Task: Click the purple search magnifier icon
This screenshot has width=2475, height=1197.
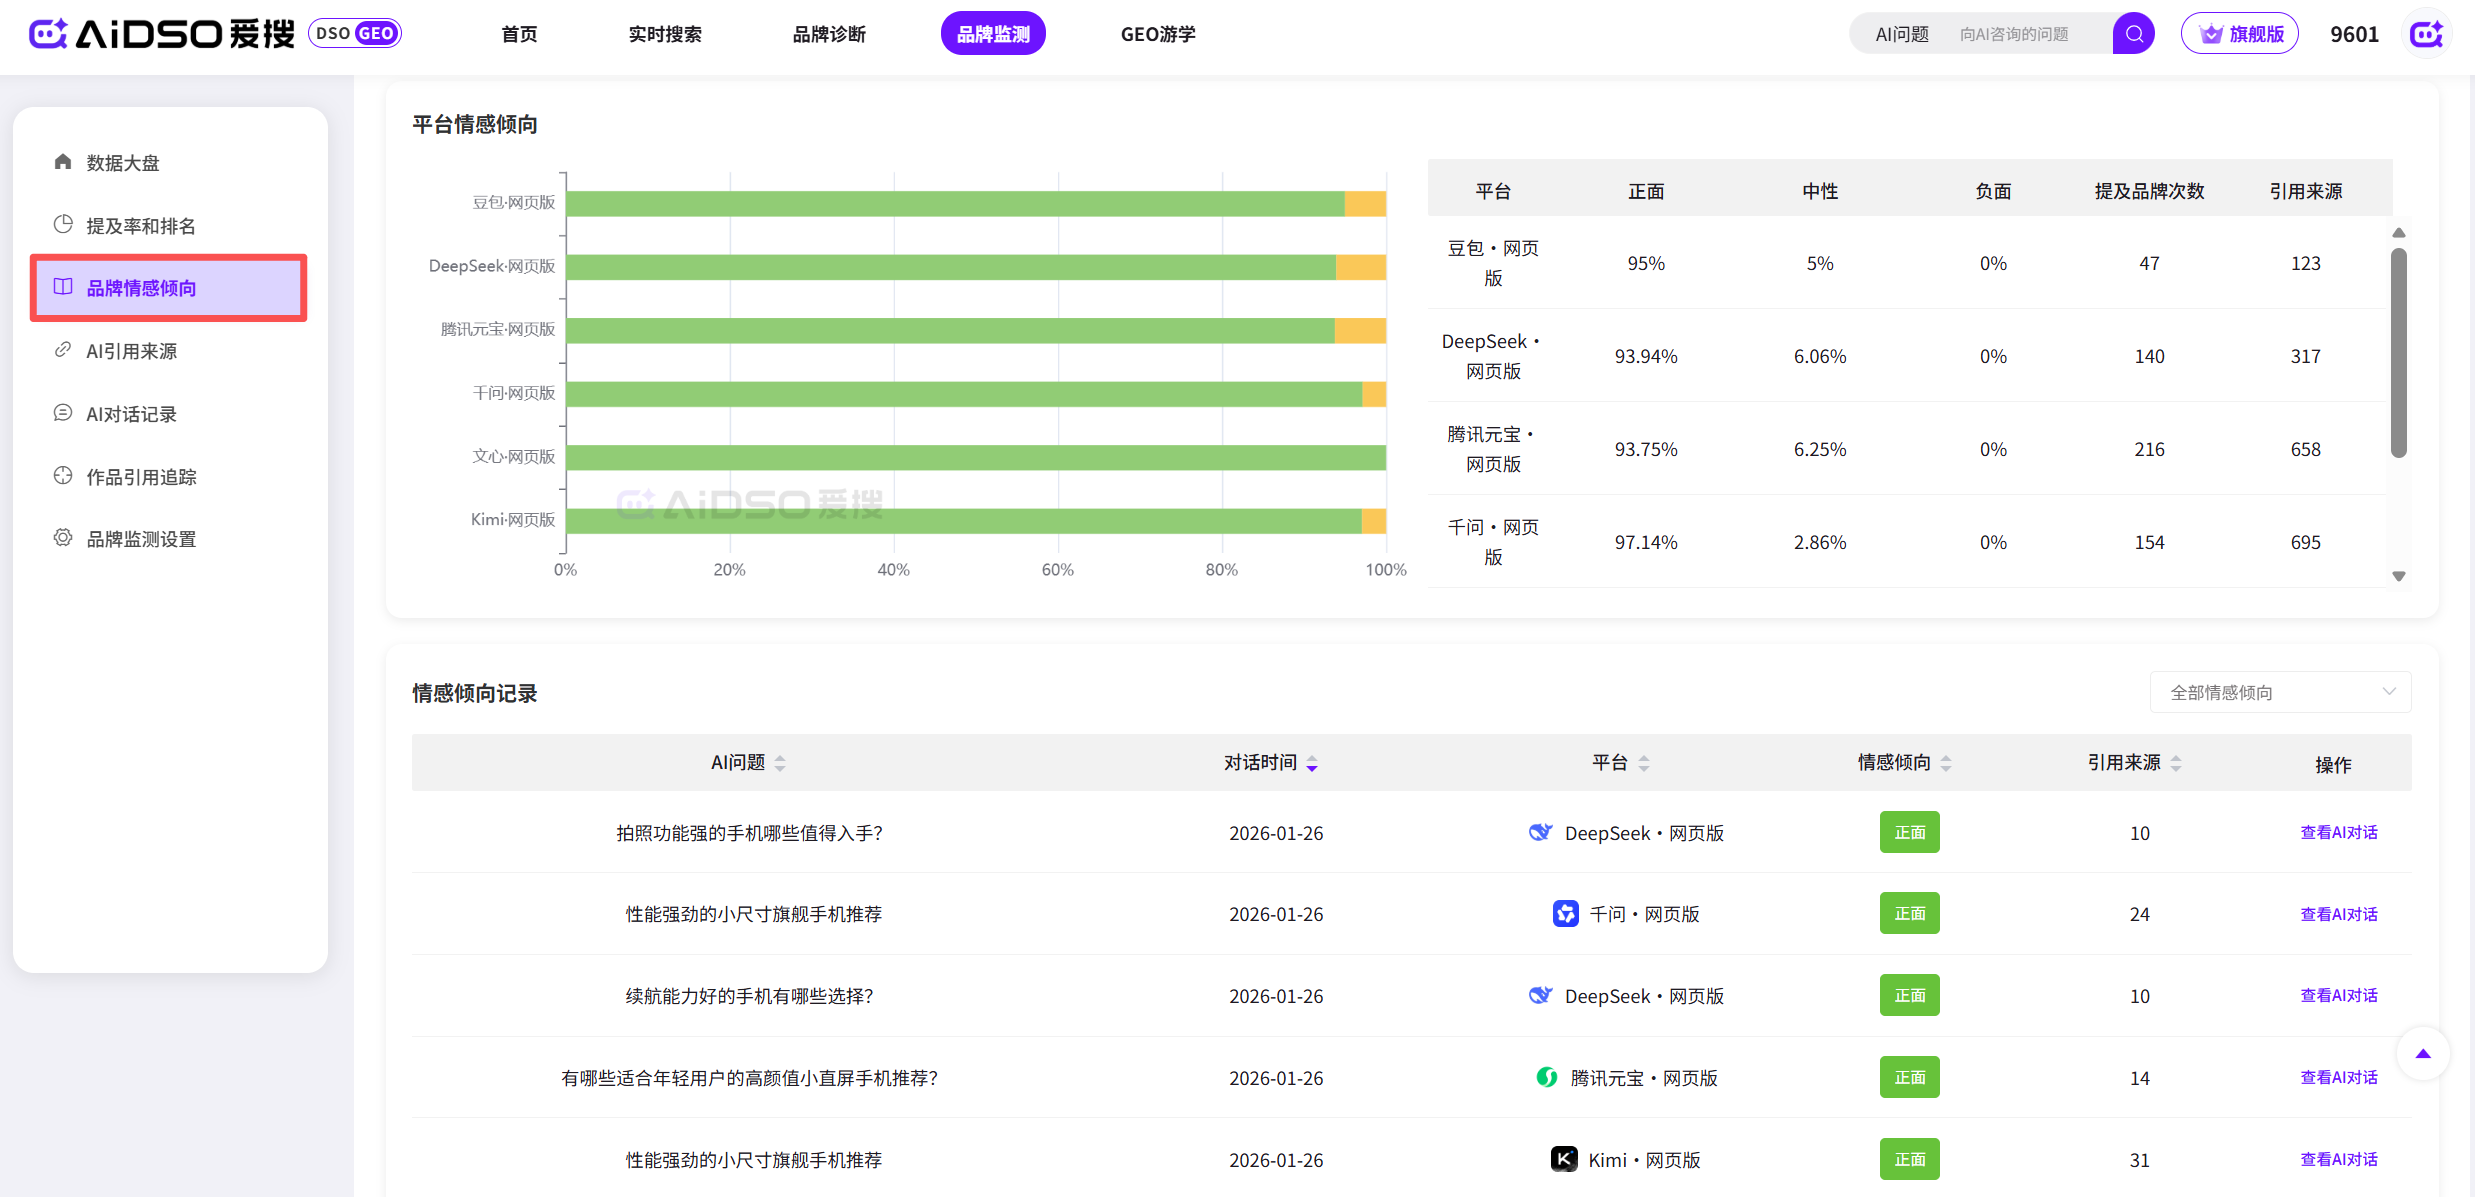Action: pyautogui.click(x=2133, y=34)
